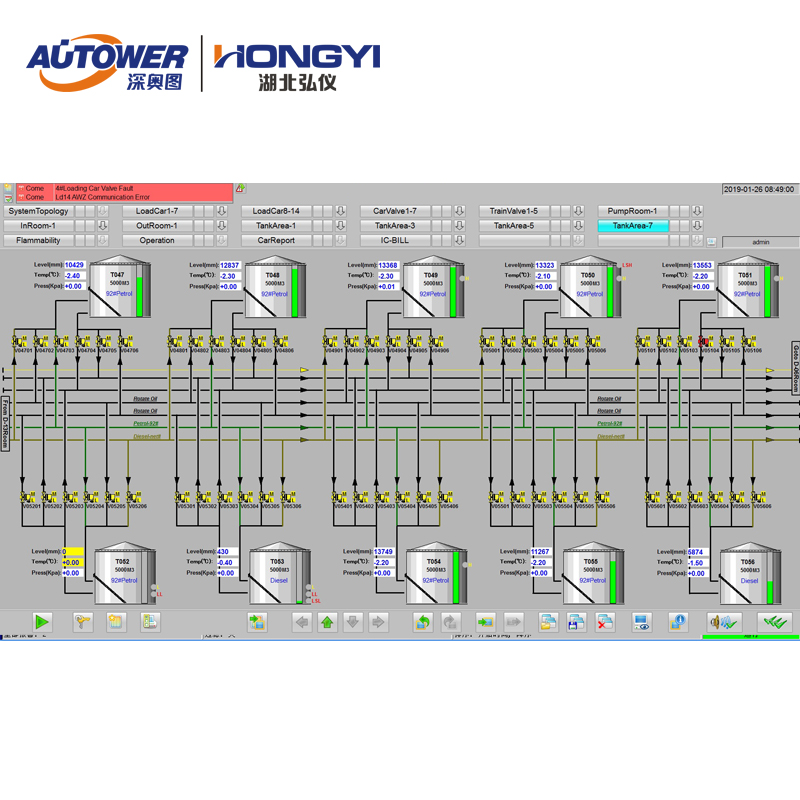
Task: Open the IC-BILL screen button
Action: point(395,240)
